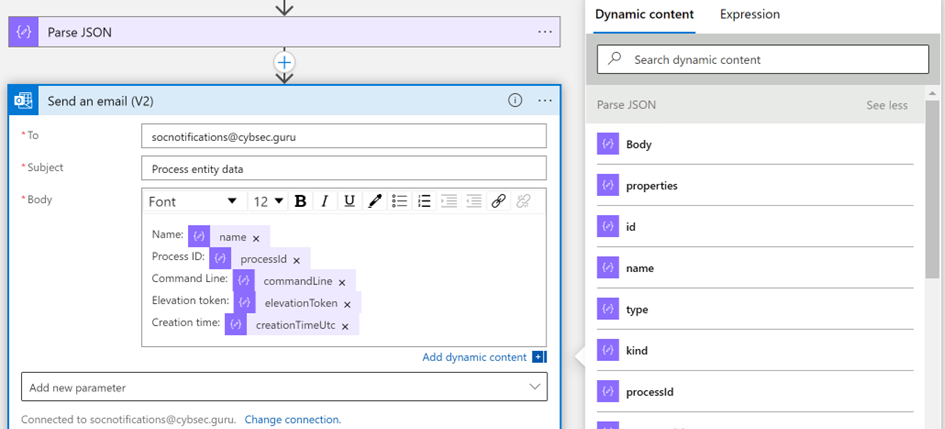Click the To email address field

coord(344,136)
